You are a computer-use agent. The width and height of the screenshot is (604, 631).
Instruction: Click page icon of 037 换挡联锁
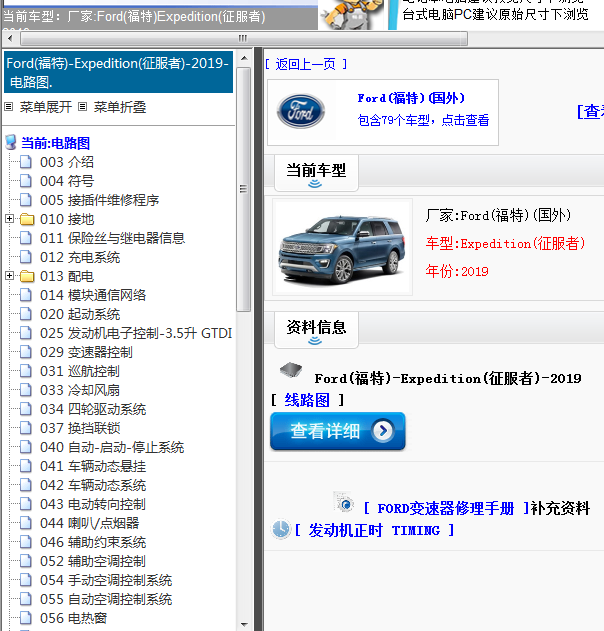pos(26,428)
